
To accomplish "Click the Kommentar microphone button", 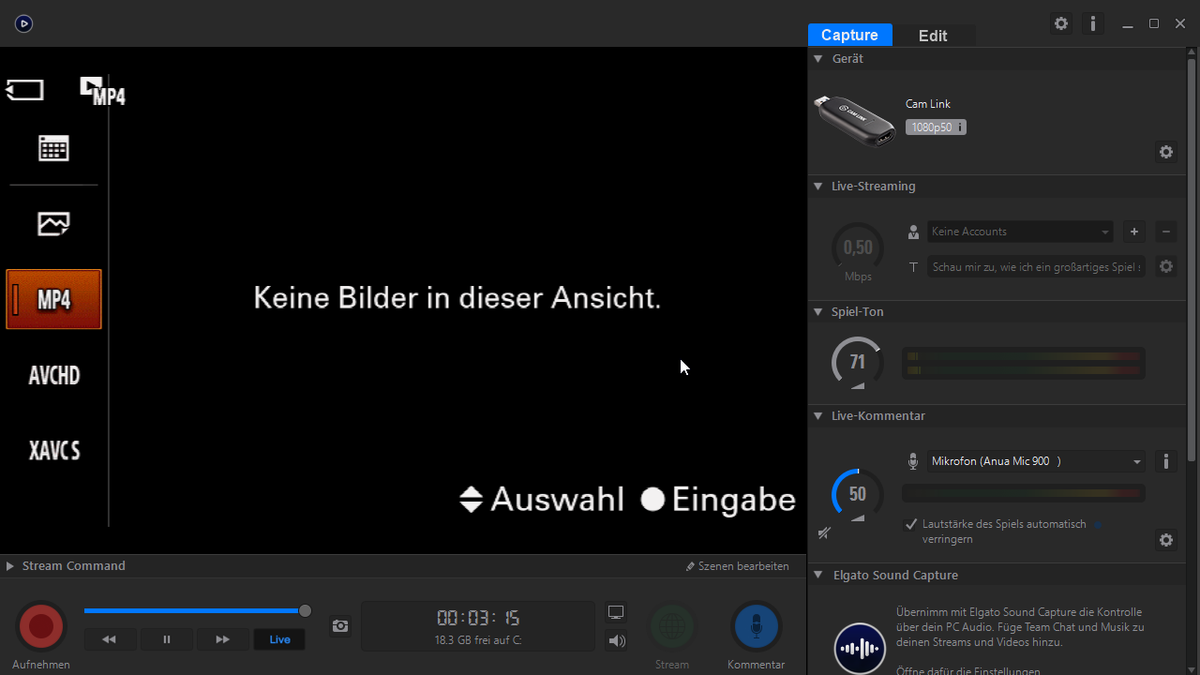I will tap(756, 626).
